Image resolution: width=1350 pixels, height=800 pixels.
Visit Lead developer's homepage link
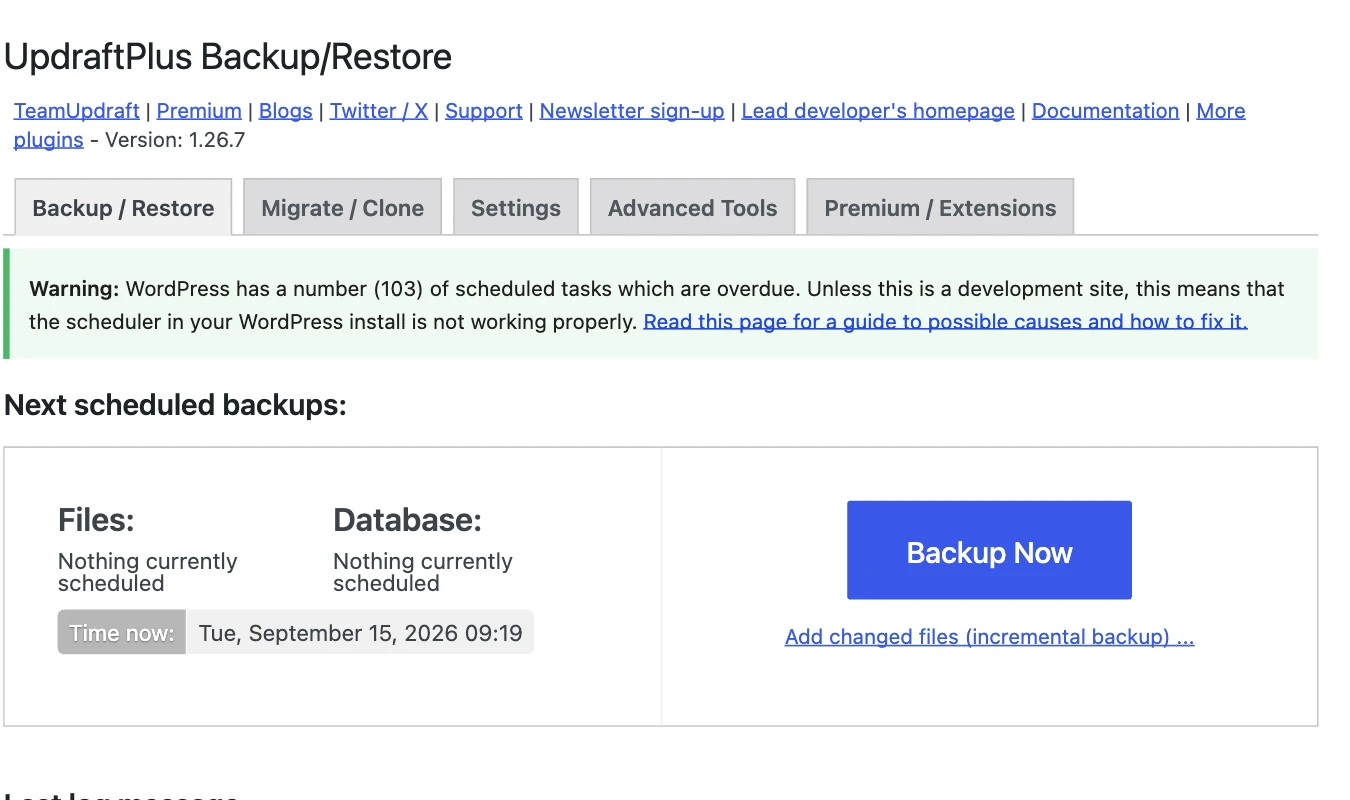pos(878,111)
